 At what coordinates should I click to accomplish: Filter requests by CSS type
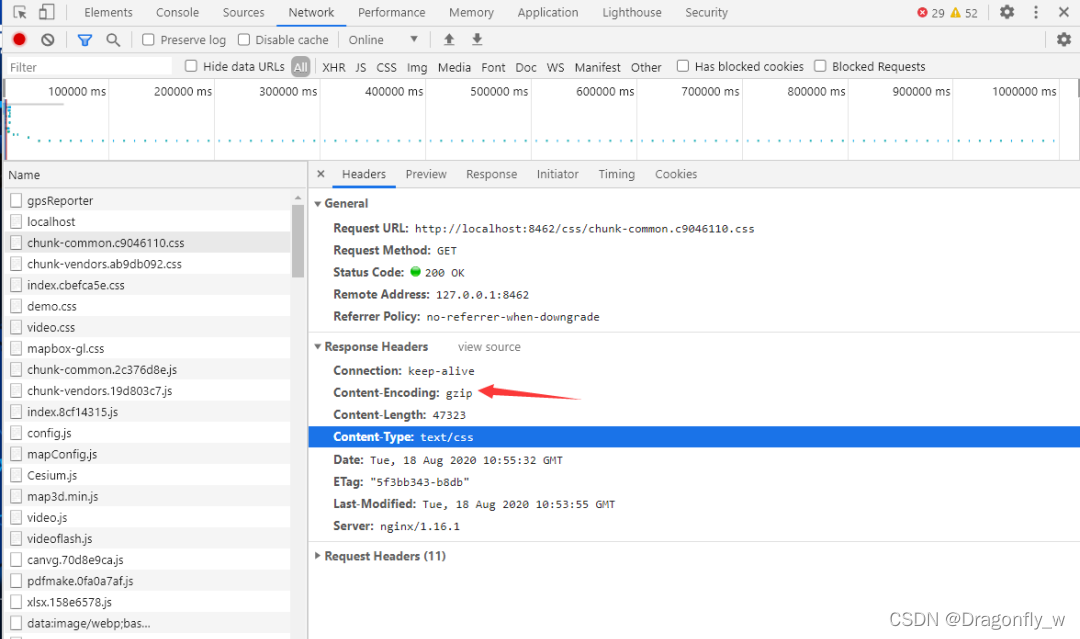click(x=386, y=67)
